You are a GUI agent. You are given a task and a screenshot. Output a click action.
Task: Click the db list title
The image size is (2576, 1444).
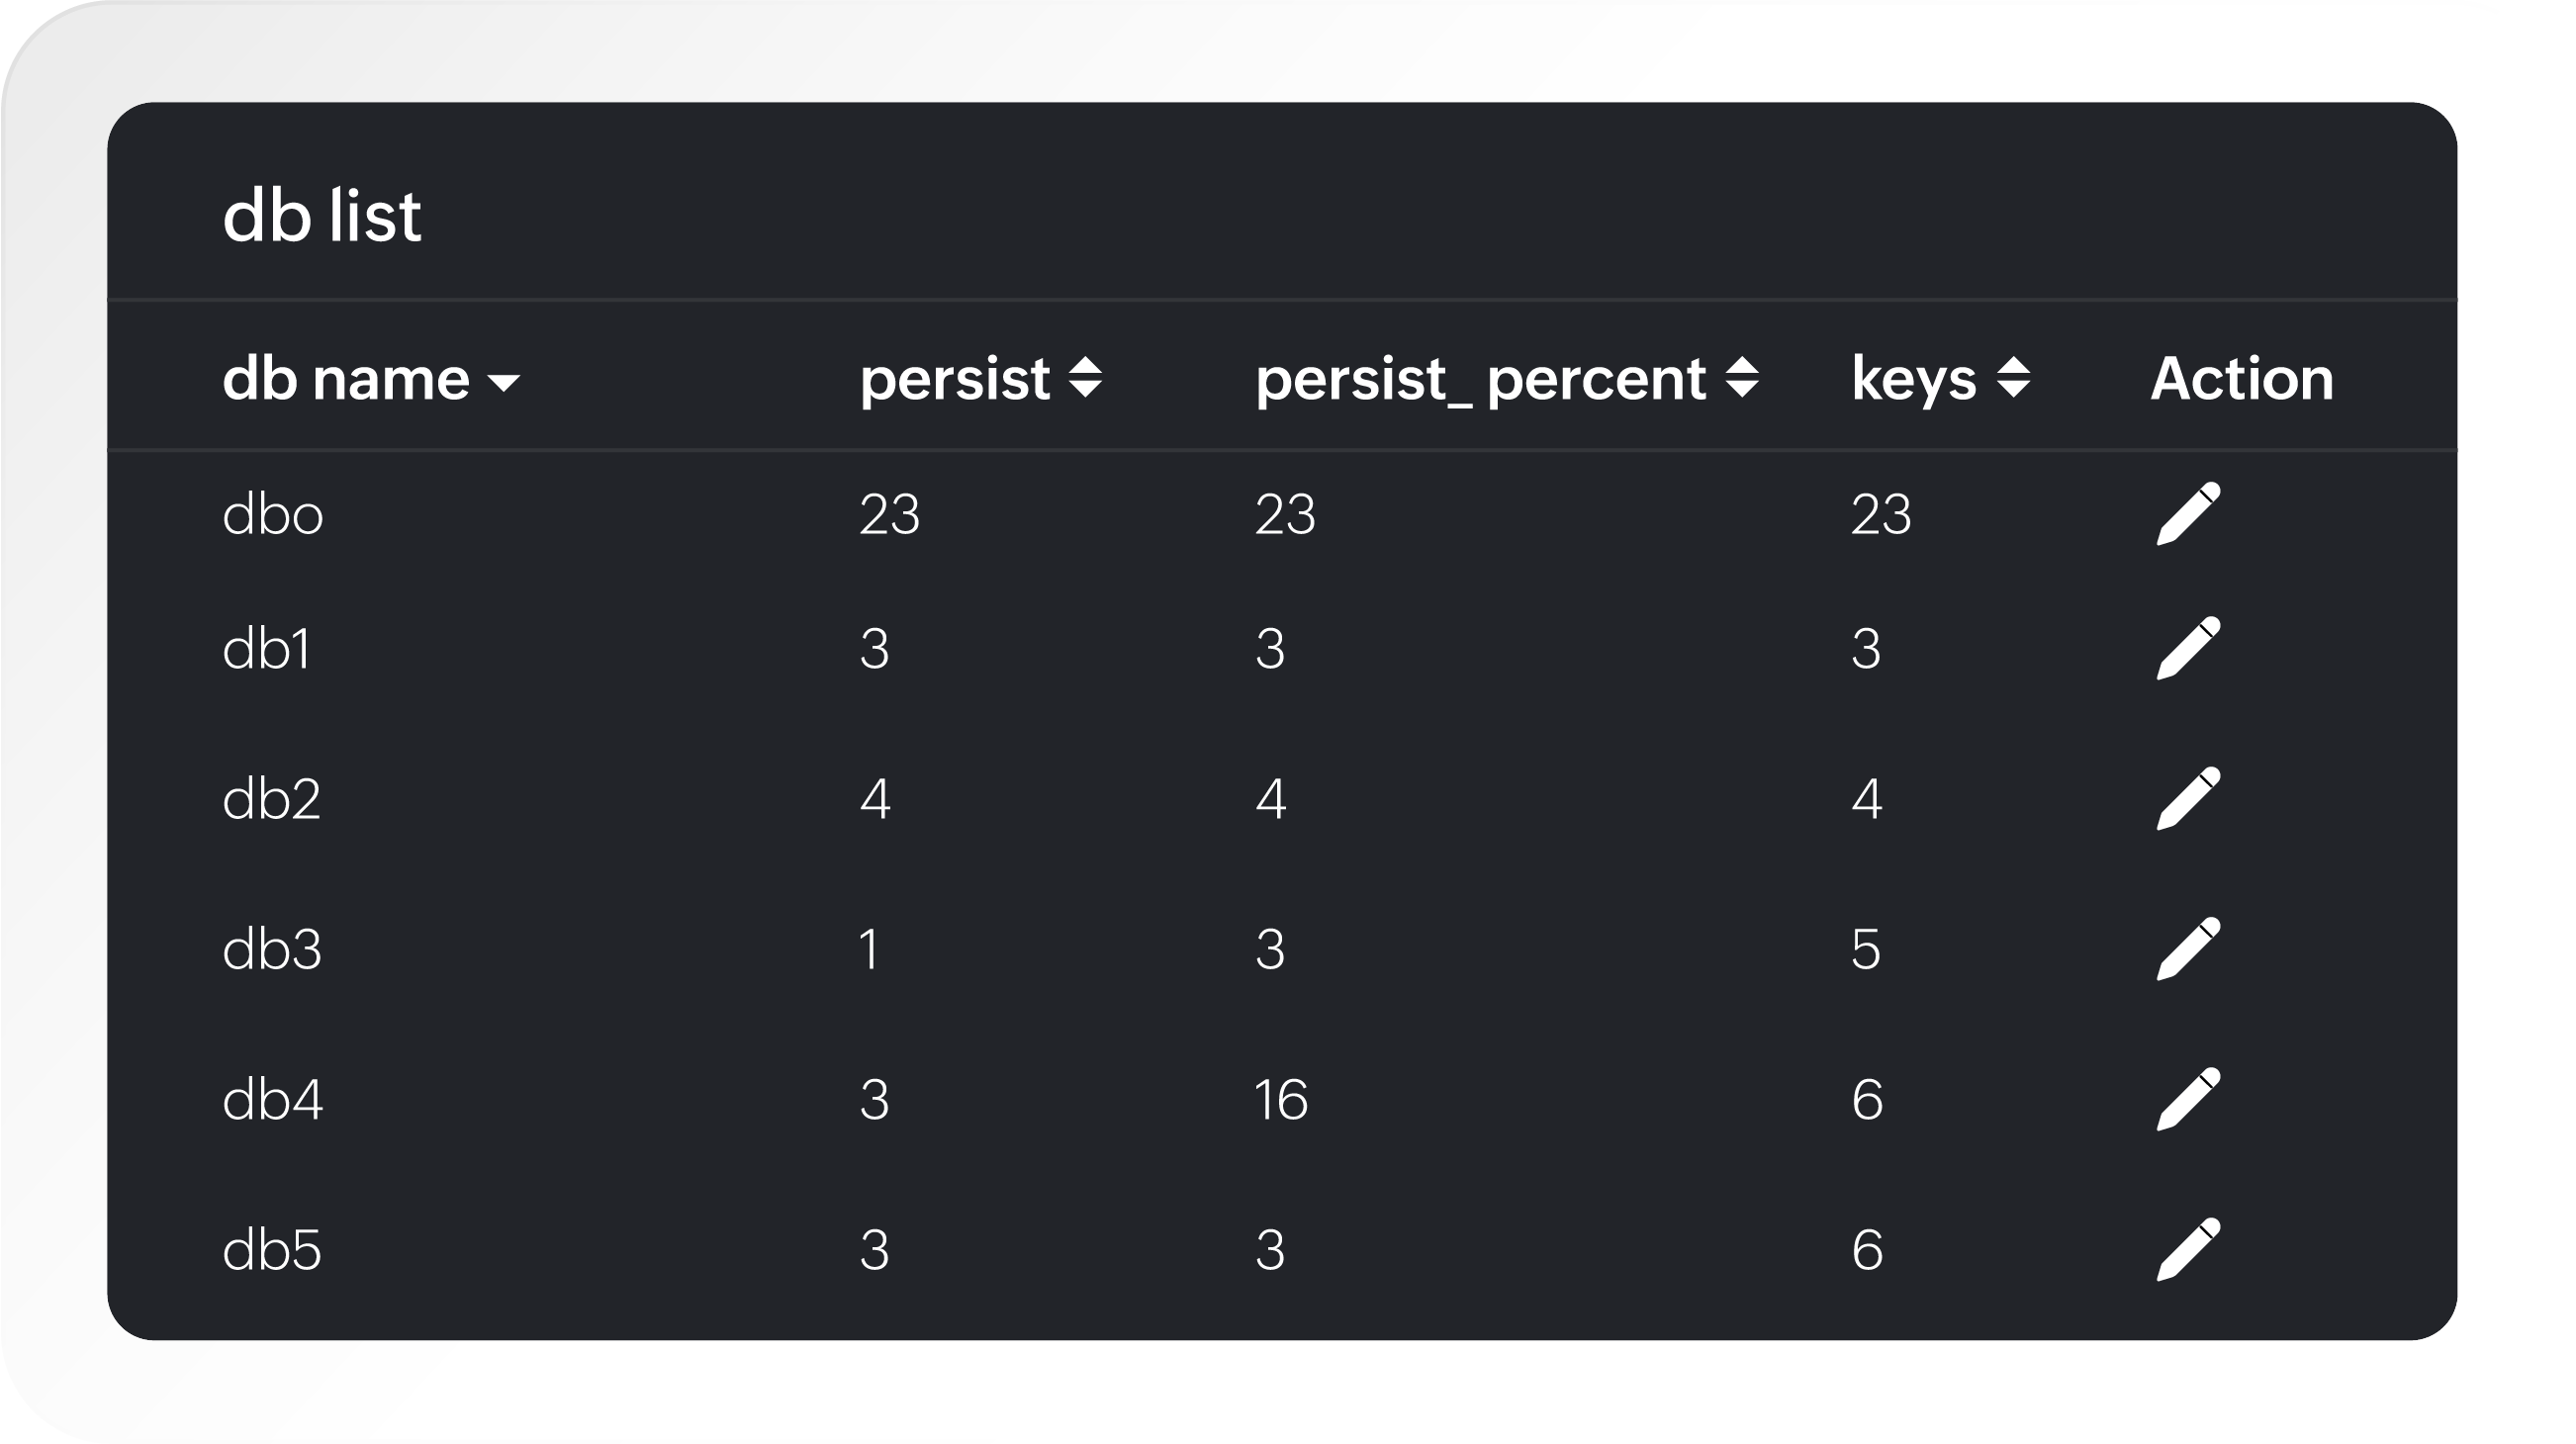coord(322,216)
